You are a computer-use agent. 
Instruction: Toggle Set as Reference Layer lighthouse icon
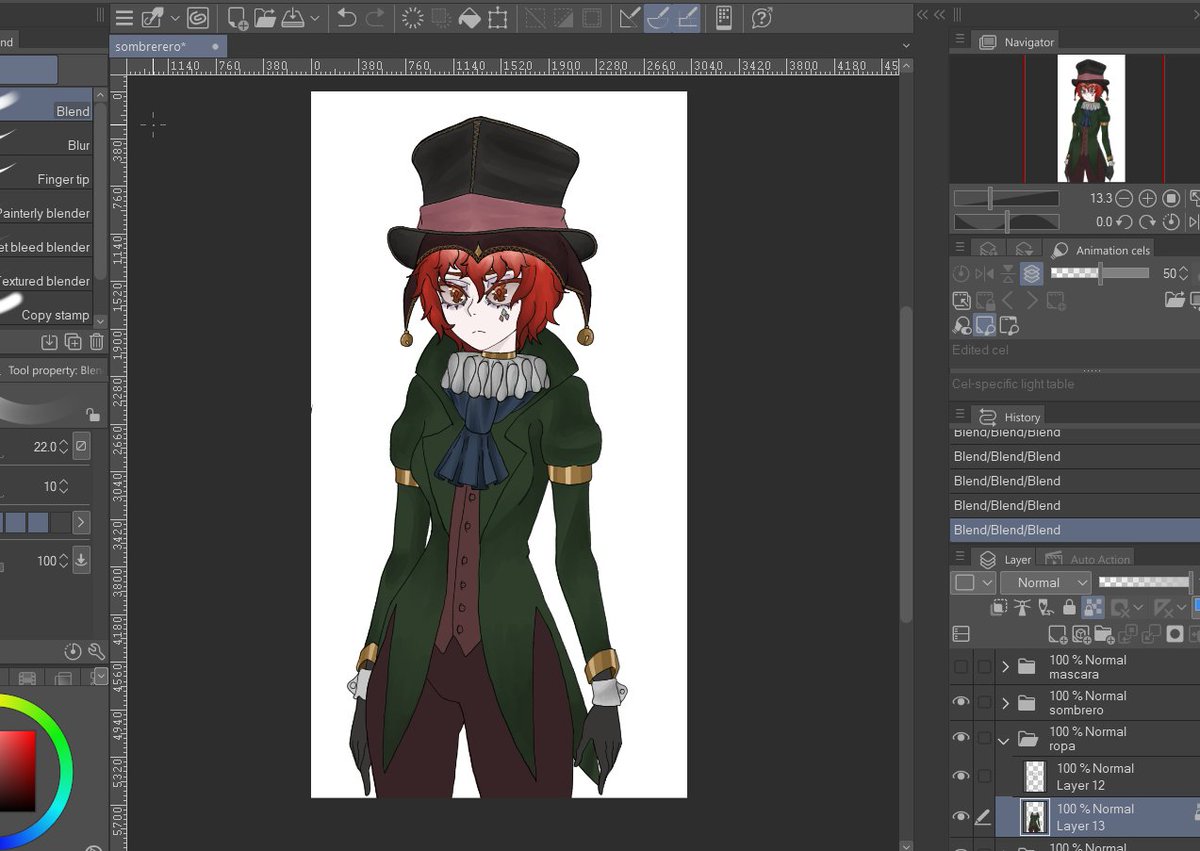(1023, 607)
